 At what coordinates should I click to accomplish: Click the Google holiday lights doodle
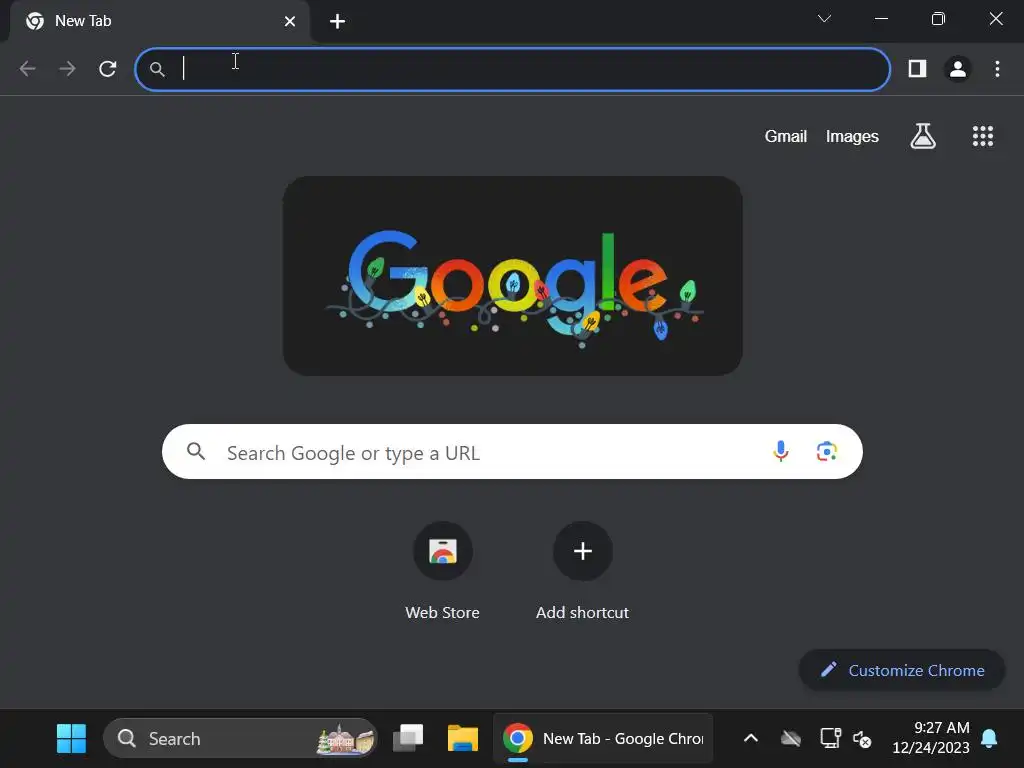pyautogui.click(x=513, y=276)
